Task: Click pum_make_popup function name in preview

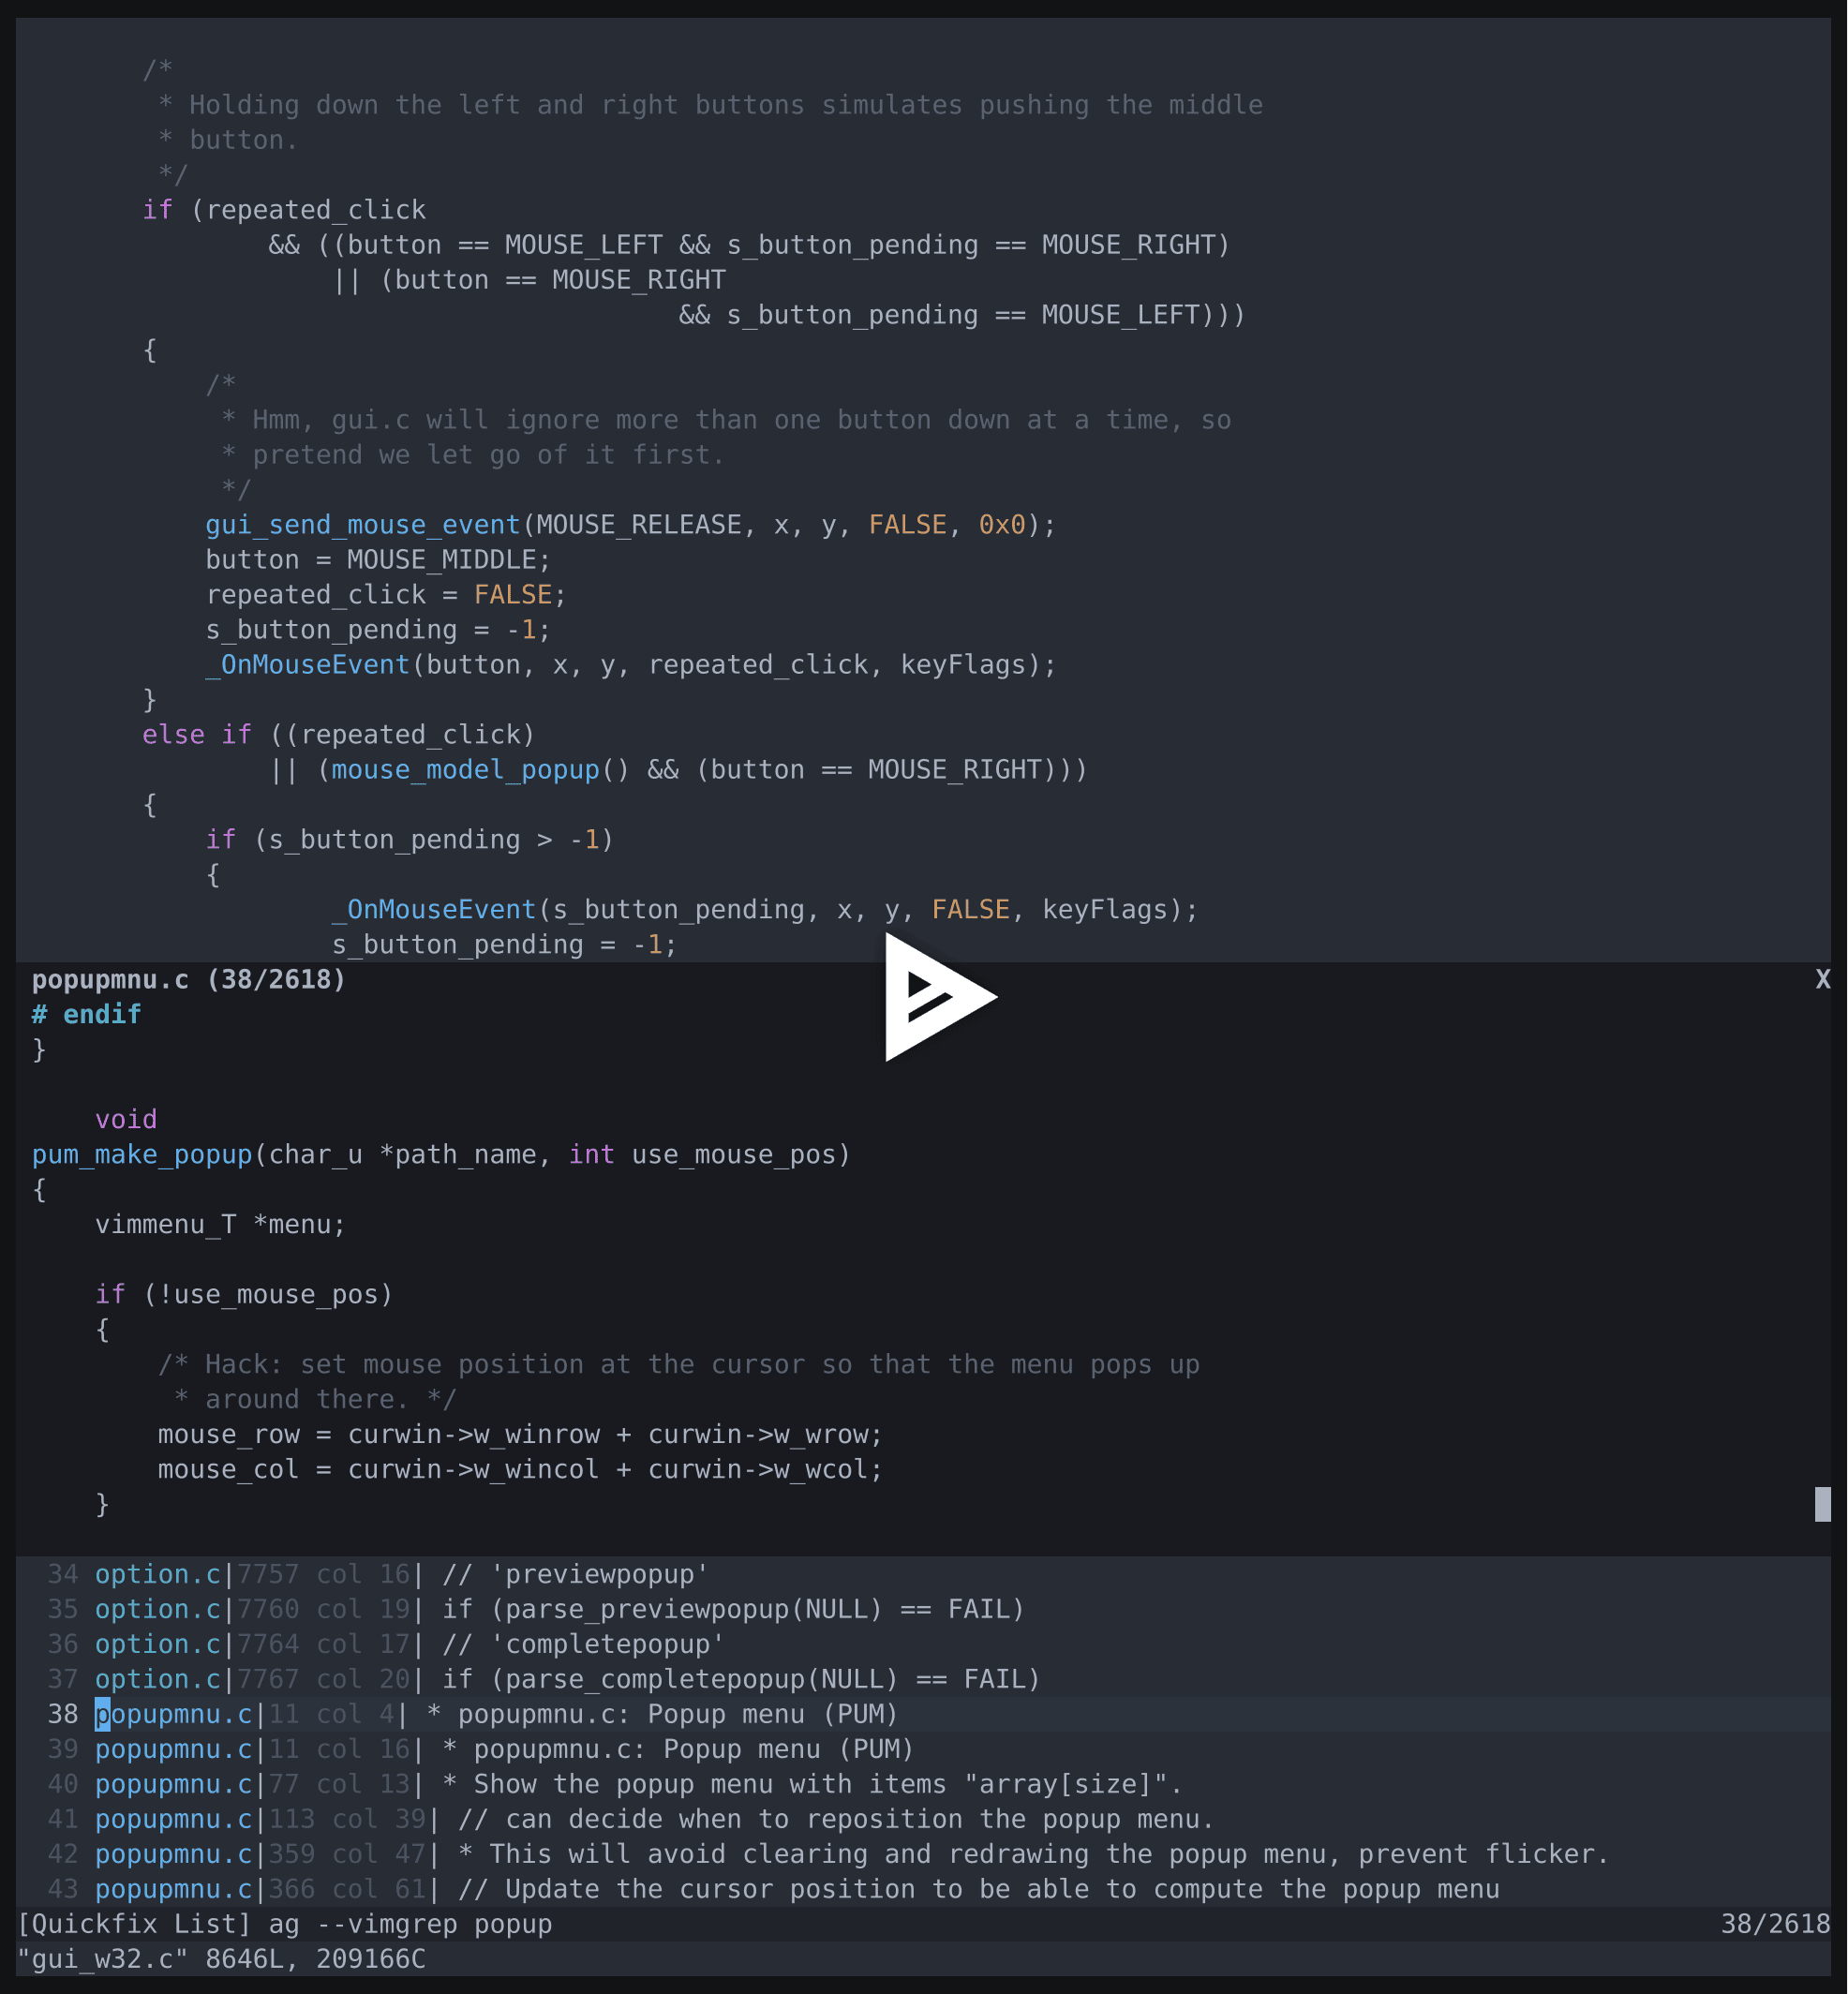Action: tap(142, 1155)
